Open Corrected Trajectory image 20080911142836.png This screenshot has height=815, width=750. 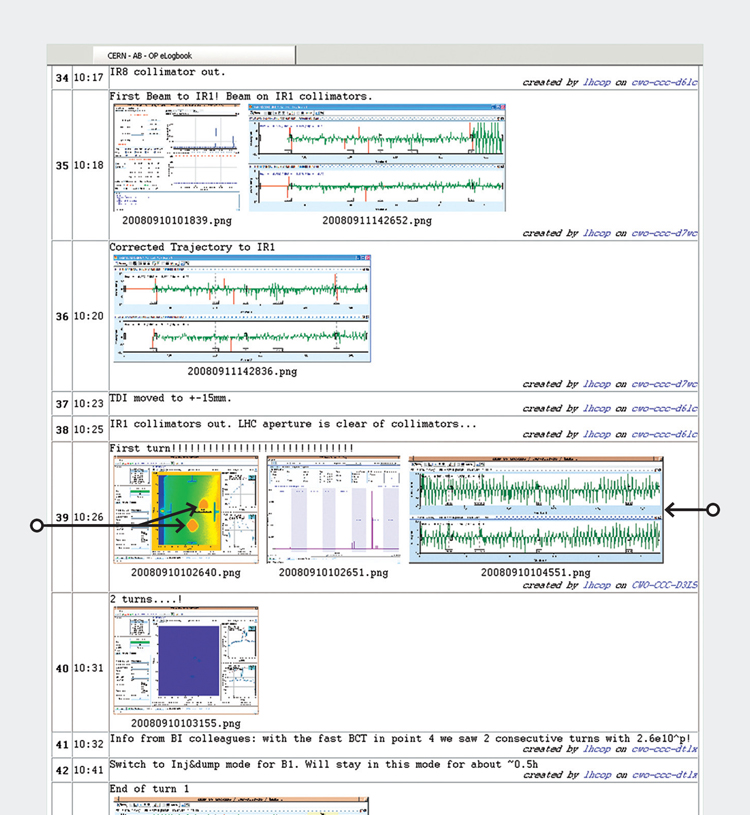pos(241,308)
